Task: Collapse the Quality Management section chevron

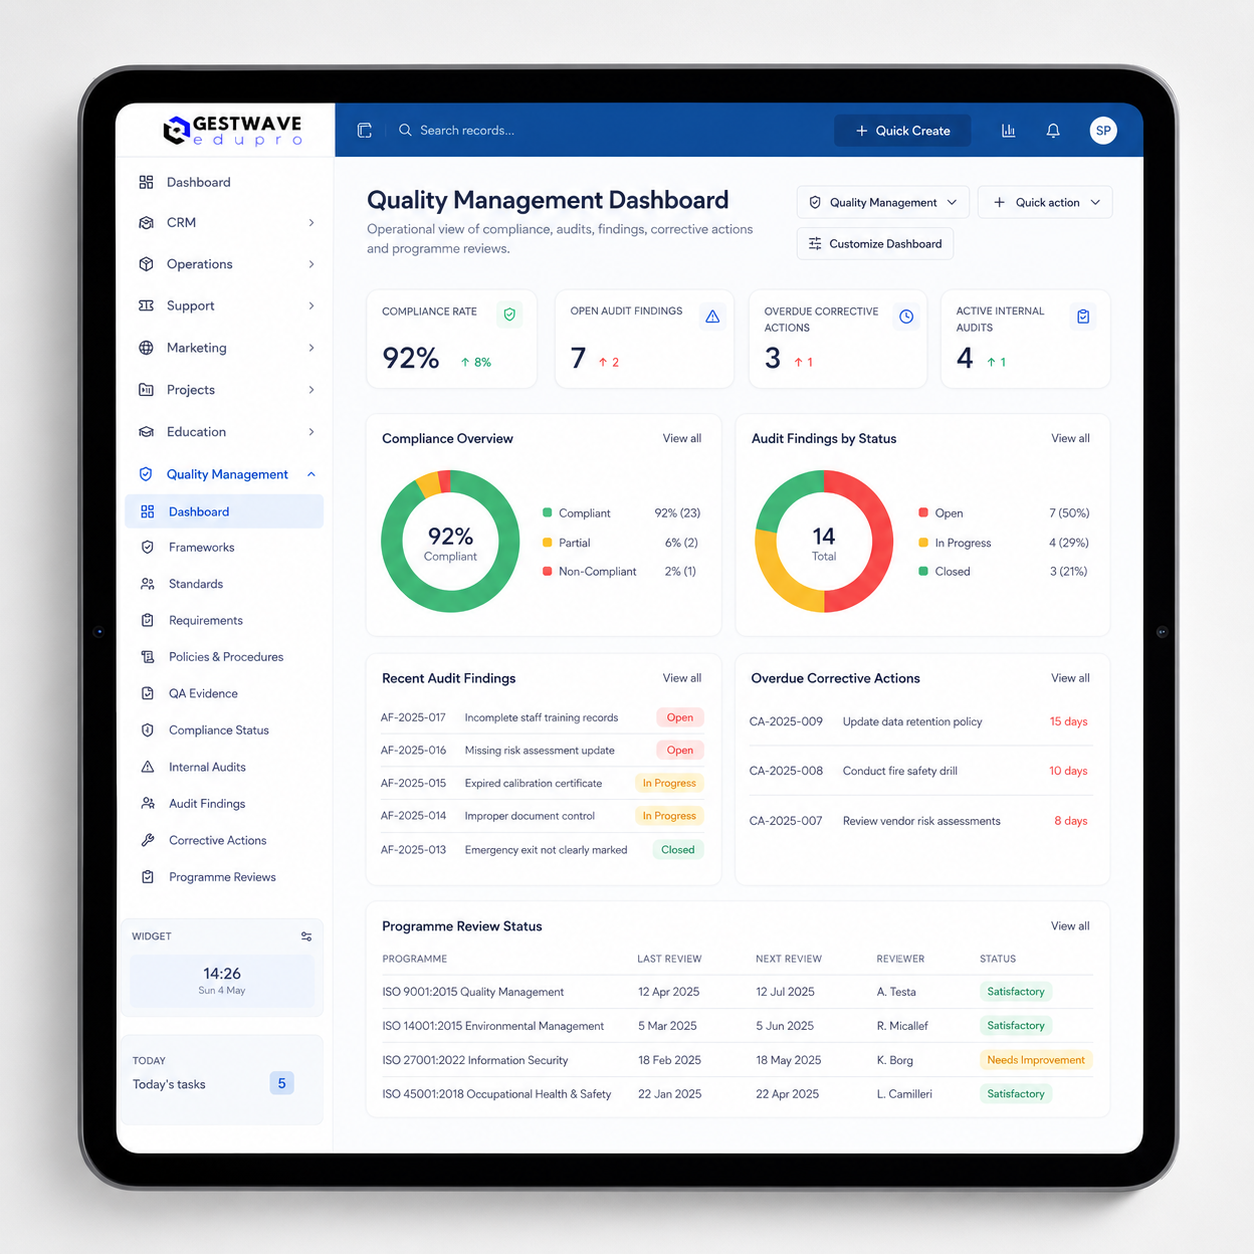Action: tap(311, 474)
